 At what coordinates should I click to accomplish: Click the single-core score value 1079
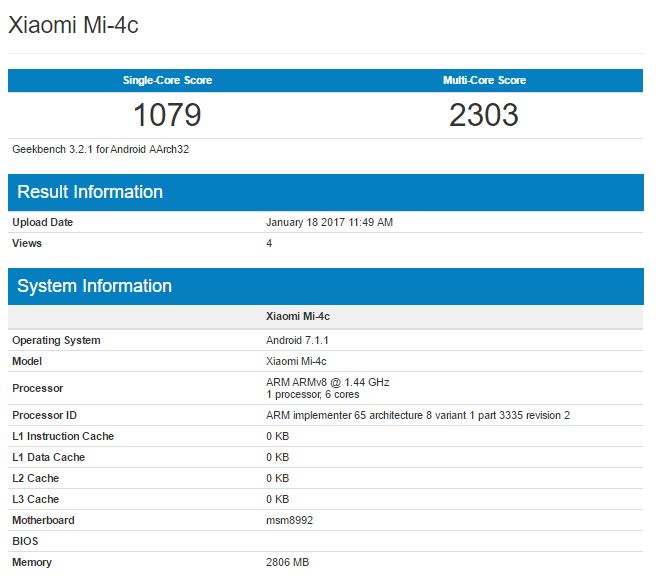[167, 115]
